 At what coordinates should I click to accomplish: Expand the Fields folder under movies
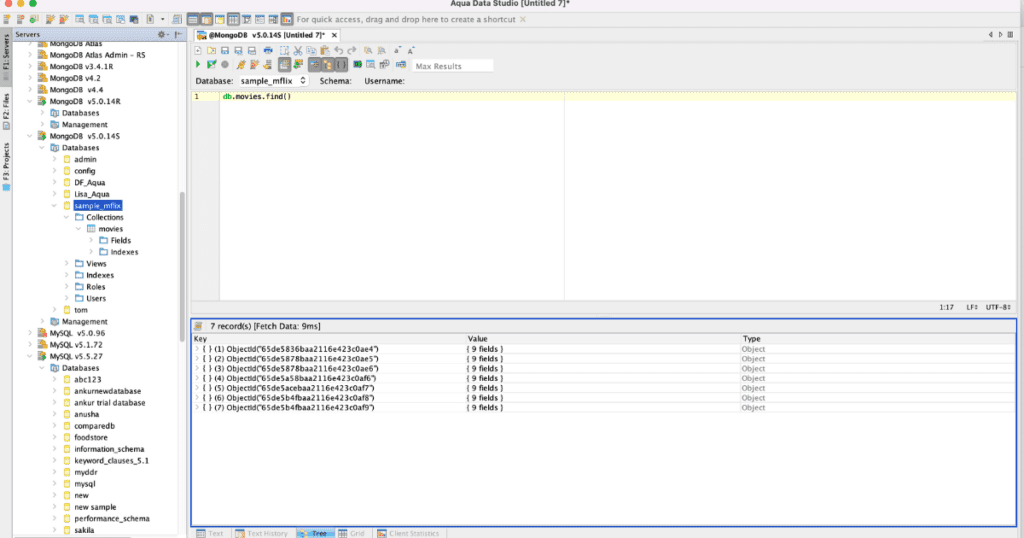point(91,240)
